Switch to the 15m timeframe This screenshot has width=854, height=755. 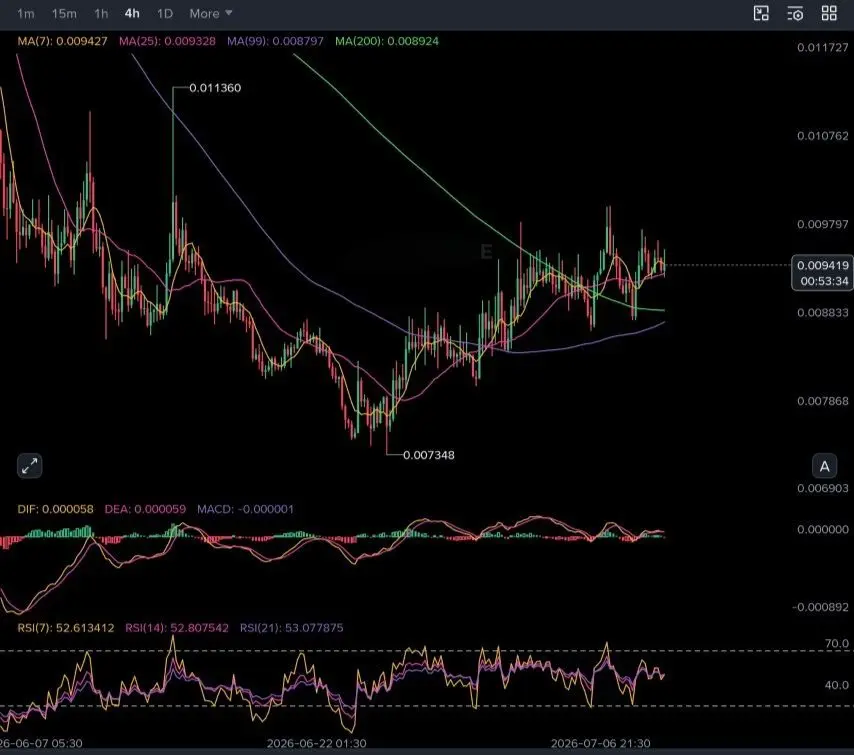pos(64,14)
